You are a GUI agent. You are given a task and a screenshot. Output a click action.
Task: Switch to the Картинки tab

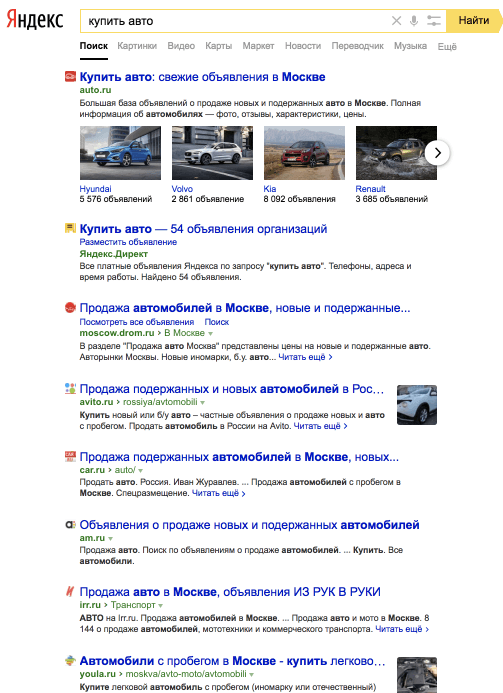click(x=137, y=46)
